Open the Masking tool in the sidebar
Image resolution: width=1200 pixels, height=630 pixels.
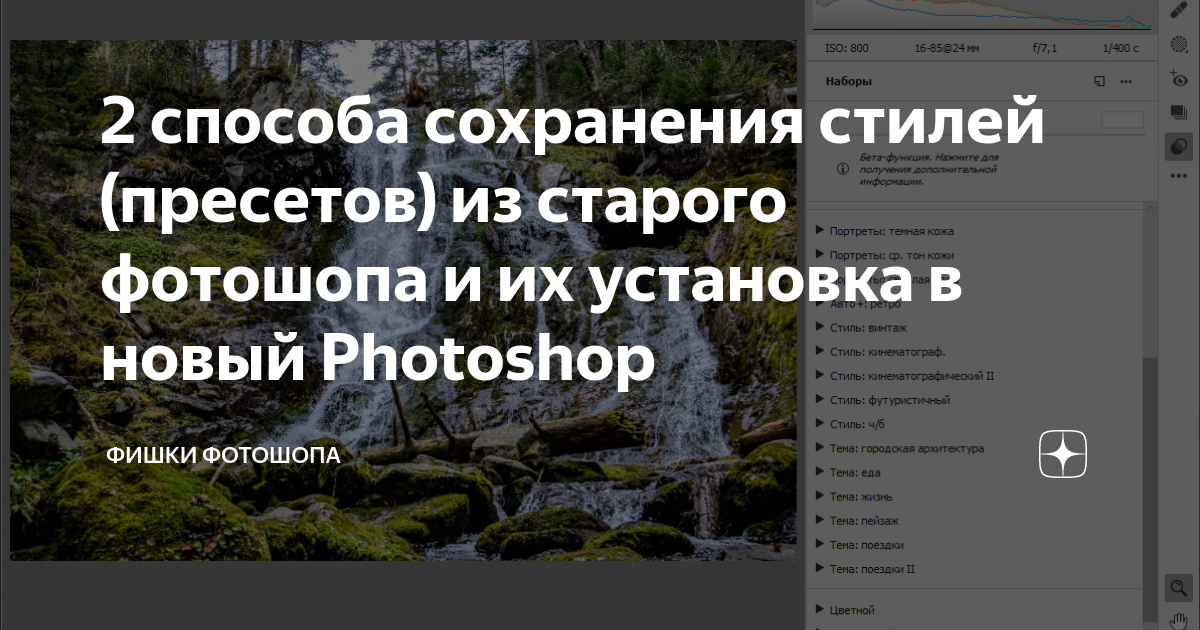point(1179,45)
